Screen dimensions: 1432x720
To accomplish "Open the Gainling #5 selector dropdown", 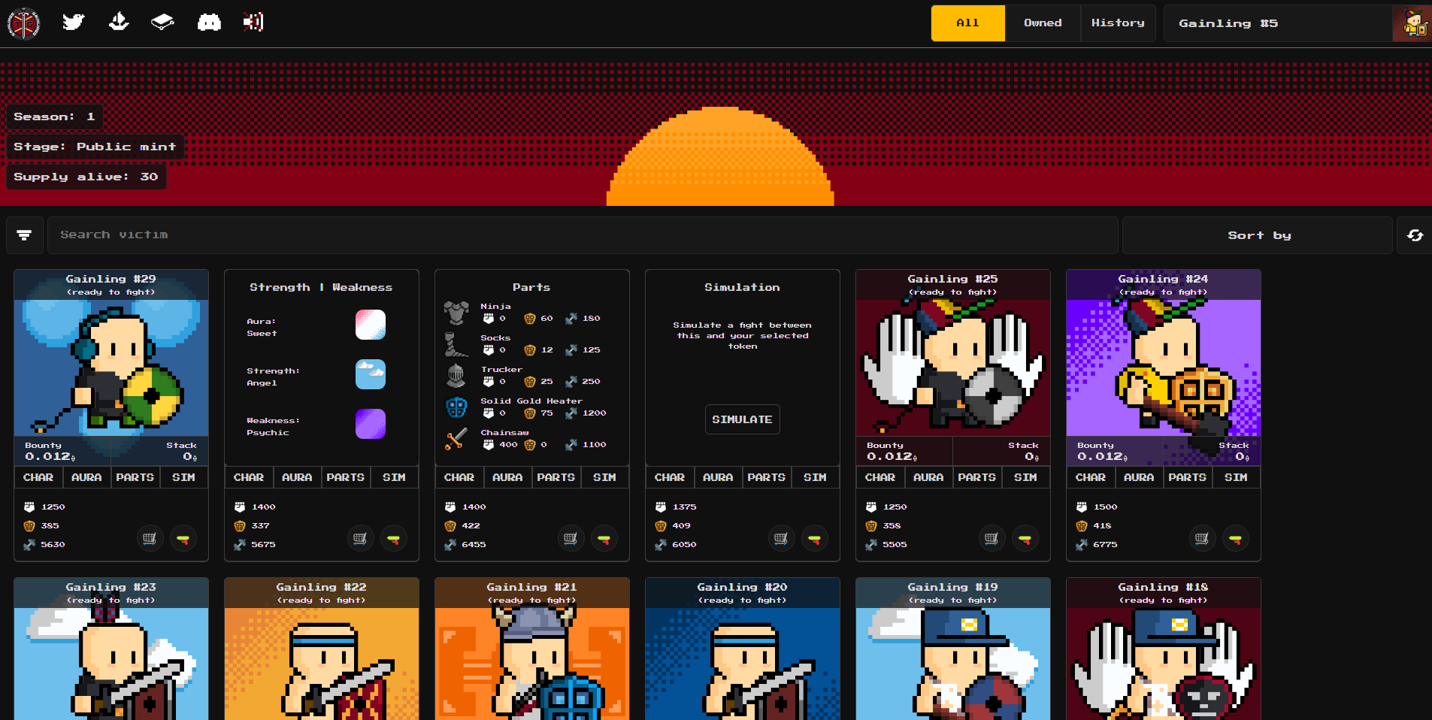I will click(1277, 23).
